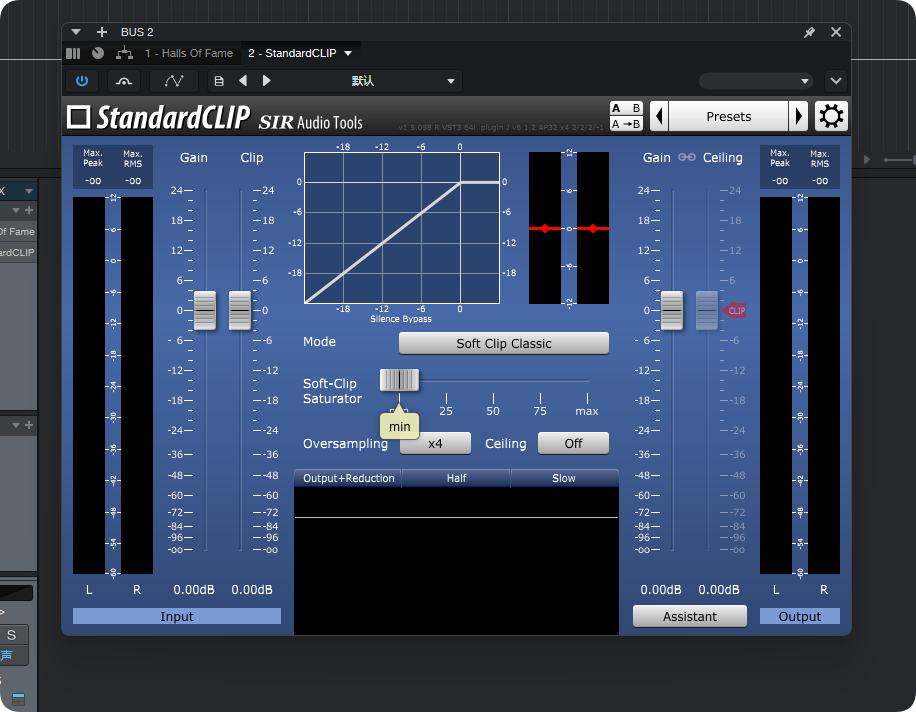
Task: Click the Output label bar
Action: tap(800, 616)
